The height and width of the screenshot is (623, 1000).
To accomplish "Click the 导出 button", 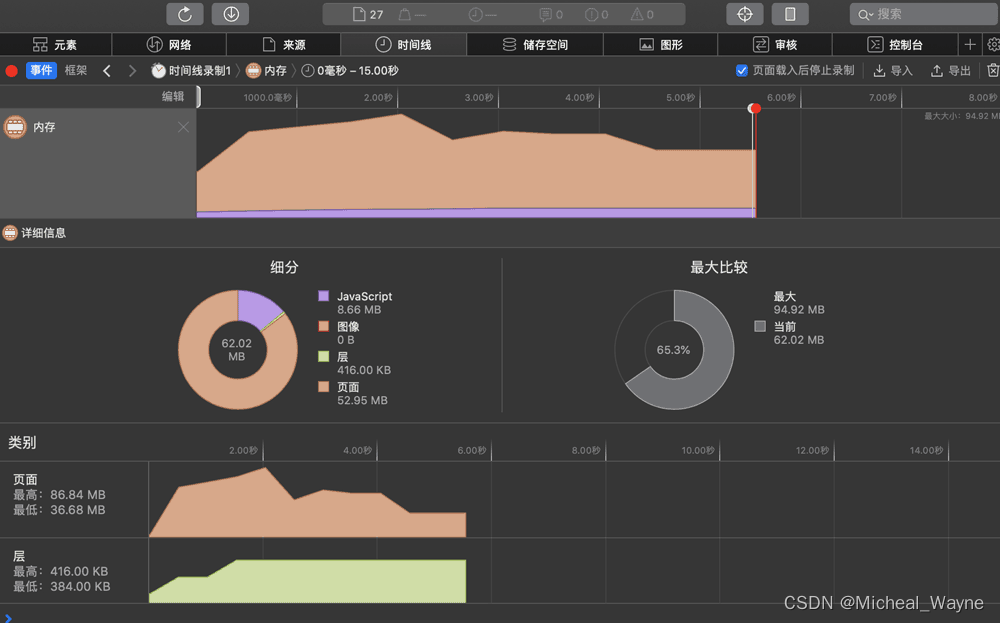I will (951, 71).
